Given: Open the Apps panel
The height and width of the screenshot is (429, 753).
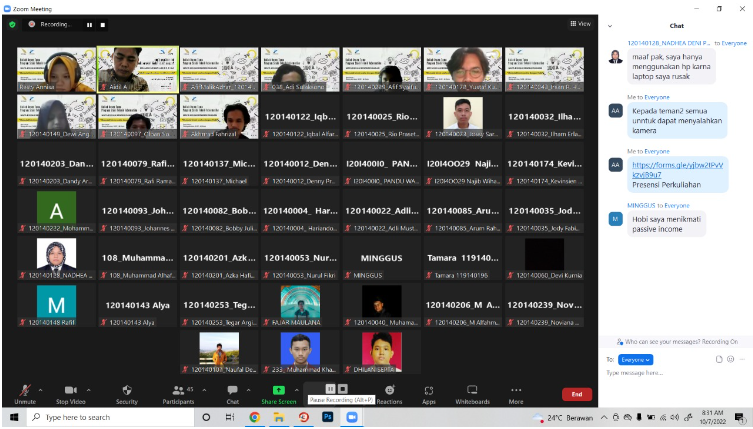Looking at the screenshot, I should [x=429, y=393].
